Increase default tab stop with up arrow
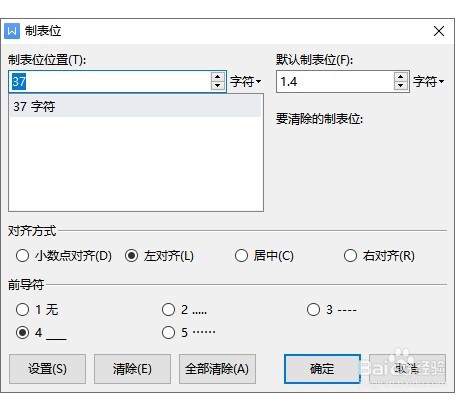475x401 pixels. (400, 77)
